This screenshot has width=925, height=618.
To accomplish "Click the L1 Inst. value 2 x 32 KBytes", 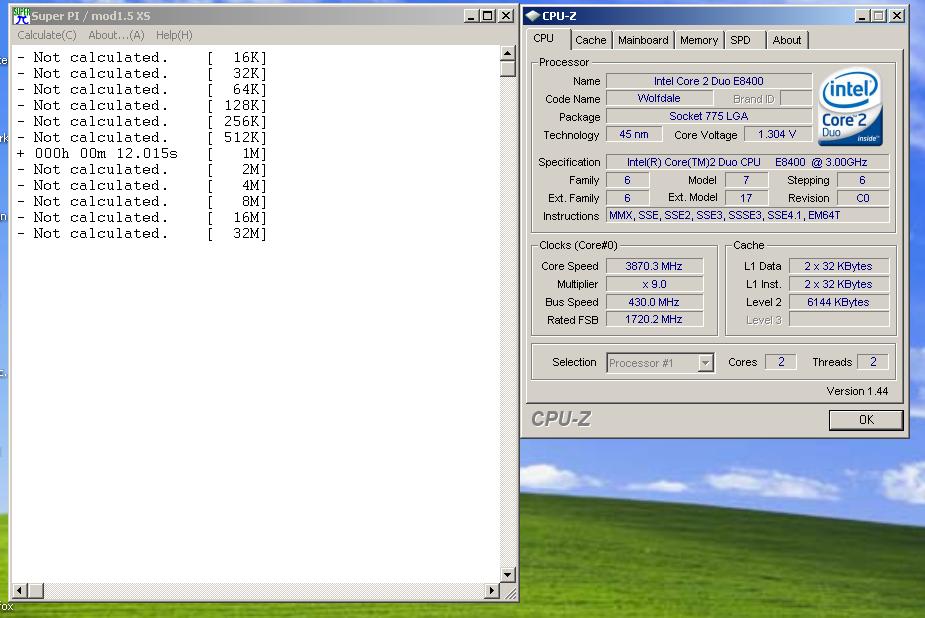I will [838, 284].
